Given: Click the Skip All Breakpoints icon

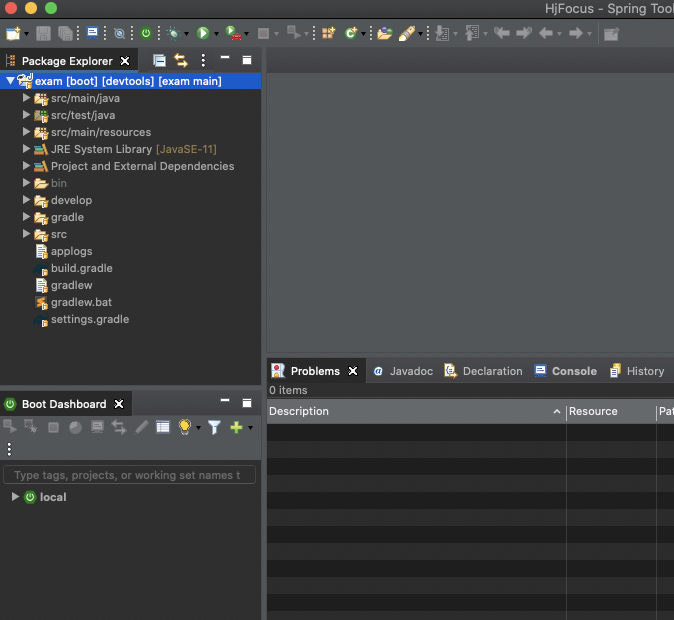Looking at the screenshot, I should click(x=119, y=33).
